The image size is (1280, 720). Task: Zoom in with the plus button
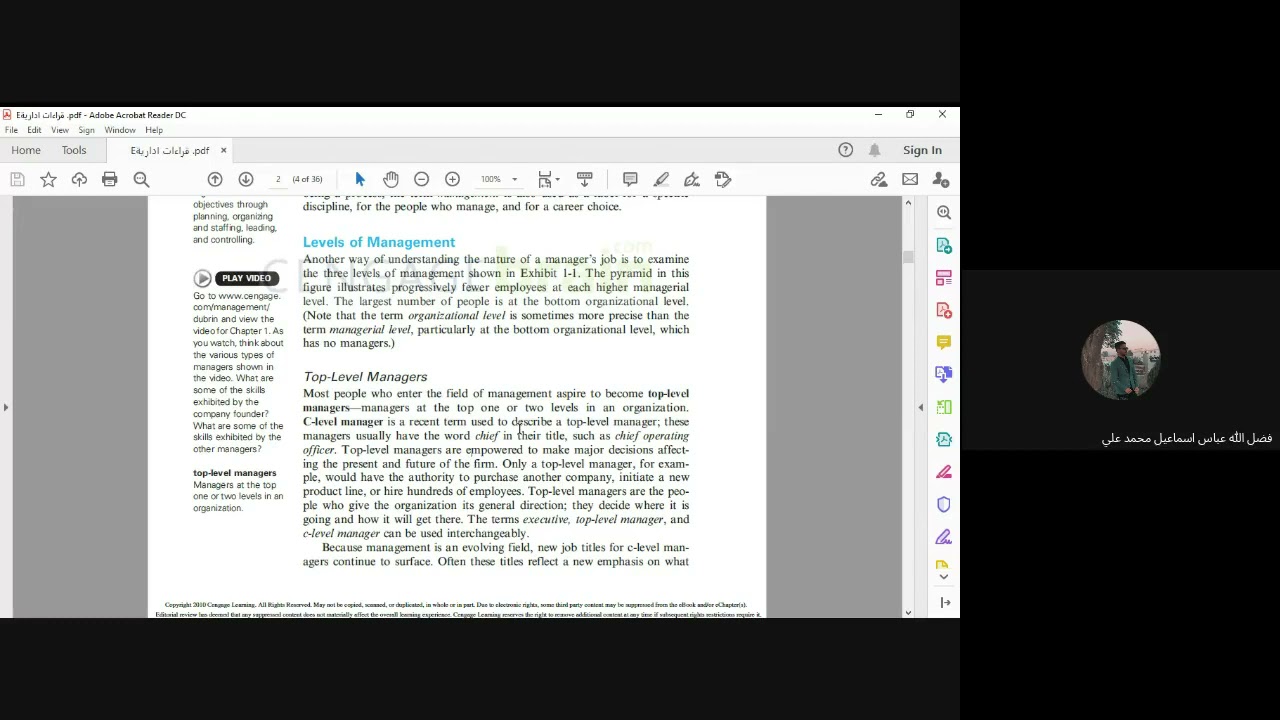[452, 179]
